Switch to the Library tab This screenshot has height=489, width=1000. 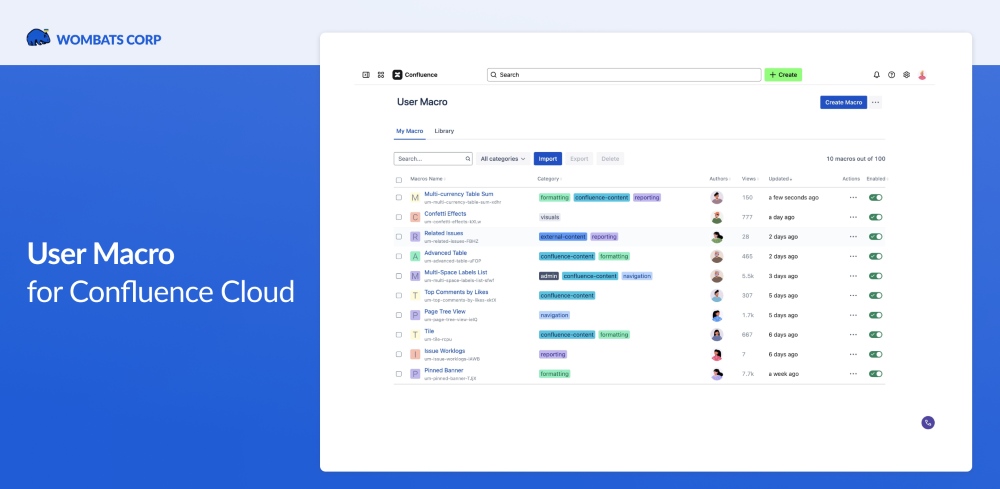tap(445, 131)
